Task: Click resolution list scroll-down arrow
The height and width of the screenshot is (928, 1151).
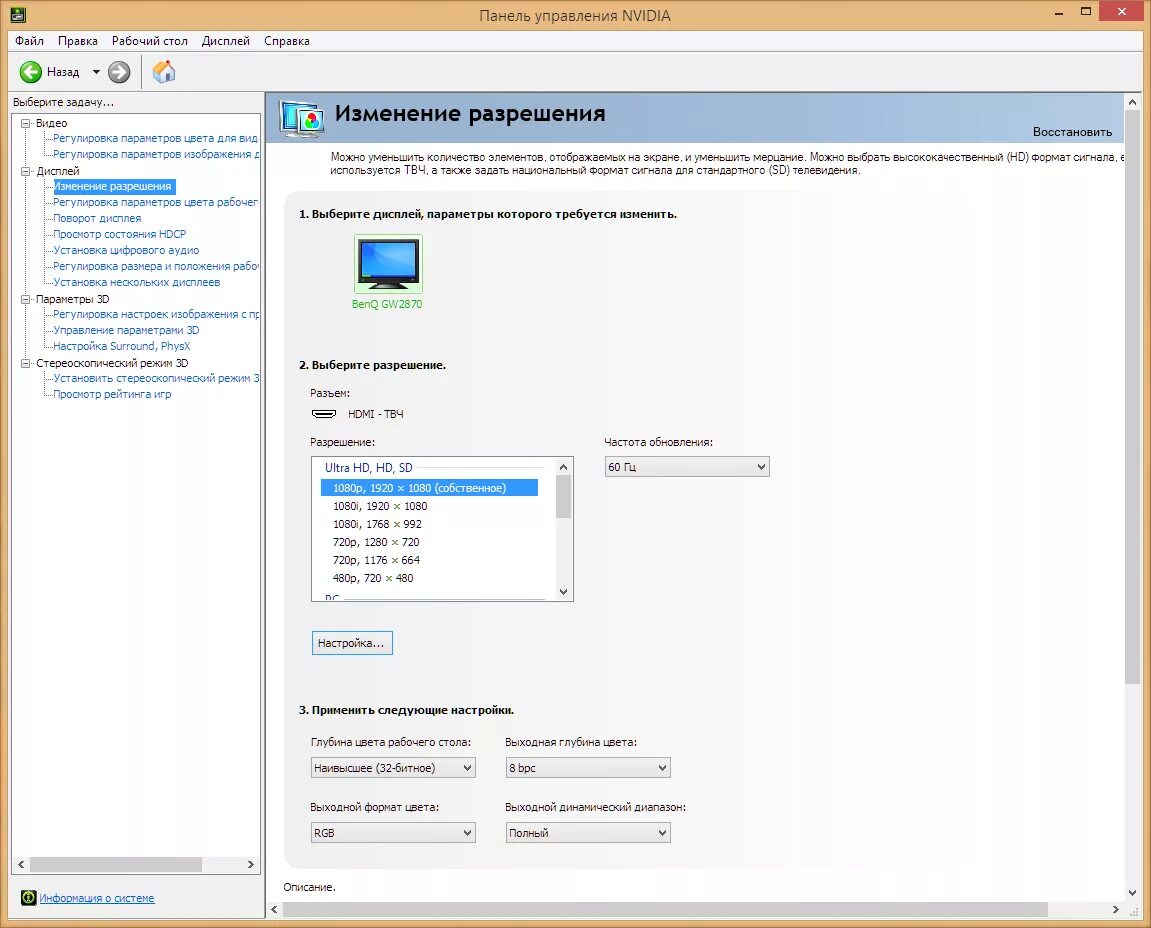Action: tap(564, 592)
